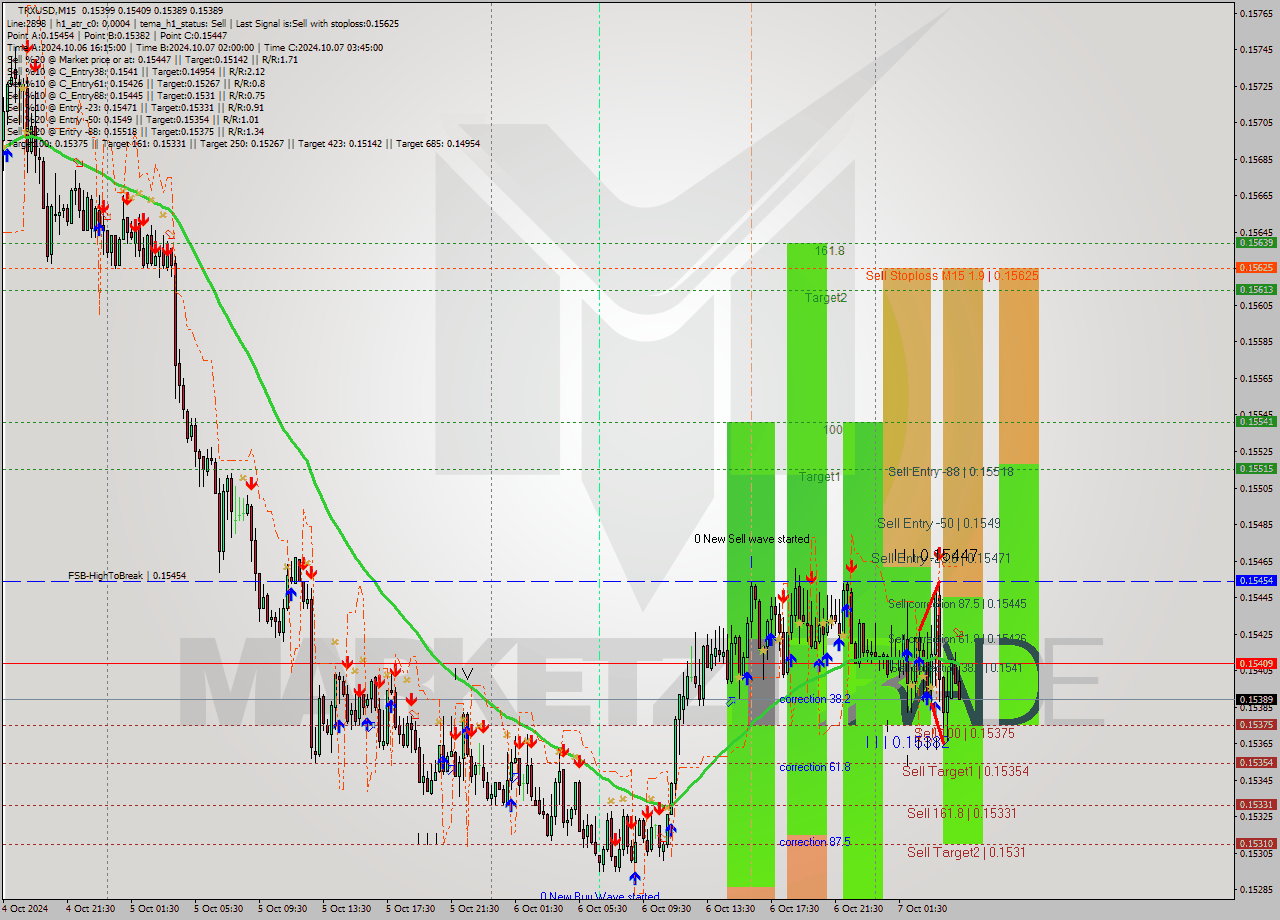Select the 'Sell Stoploss M15 1.9 | 0.15625' label
Viewport: 1280px width, 920px height.
[951, 275]
